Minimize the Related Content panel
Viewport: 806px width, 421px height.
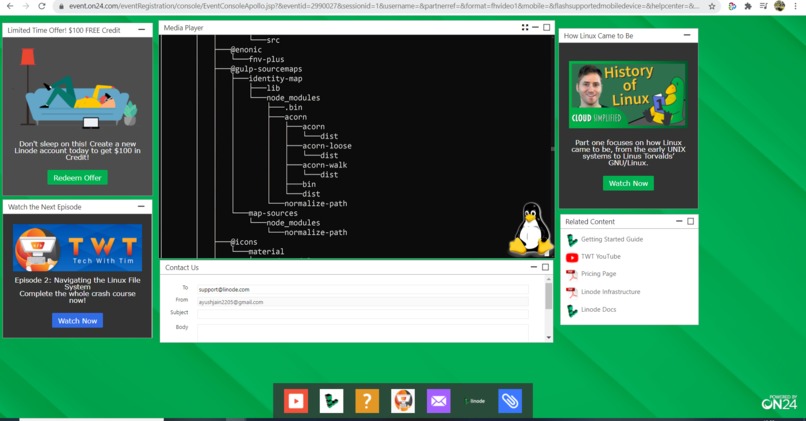679,221
